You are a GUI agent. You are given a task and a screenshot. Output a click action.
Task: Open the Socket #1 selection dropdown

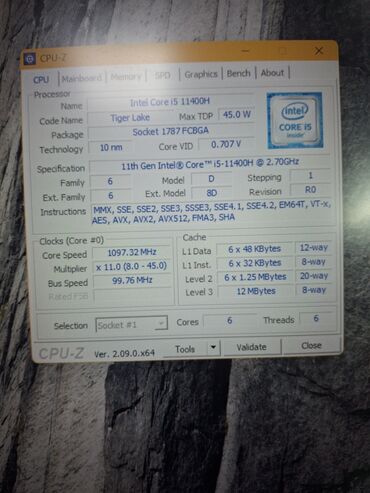click(x=131, y=324)
